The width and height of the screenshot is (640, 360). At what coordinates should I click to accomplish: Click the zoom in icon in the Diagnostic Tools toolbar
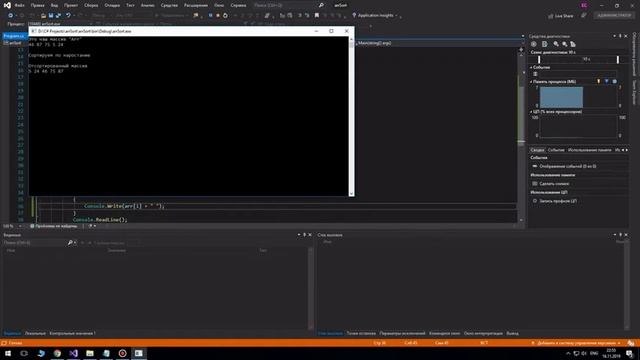pyautogui.click(x=556, y=44)
